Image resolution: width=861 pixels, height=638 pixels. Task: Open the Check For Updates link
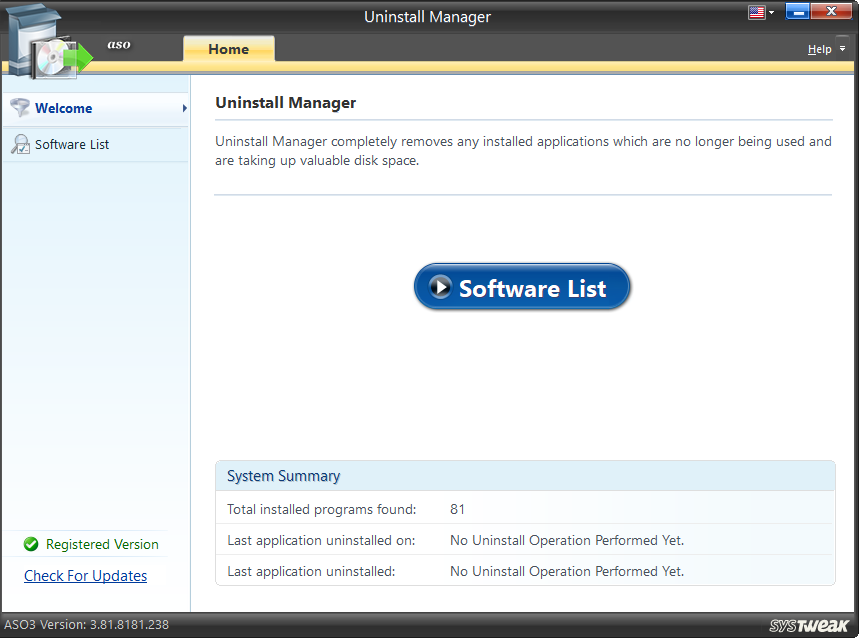[85, 575]
